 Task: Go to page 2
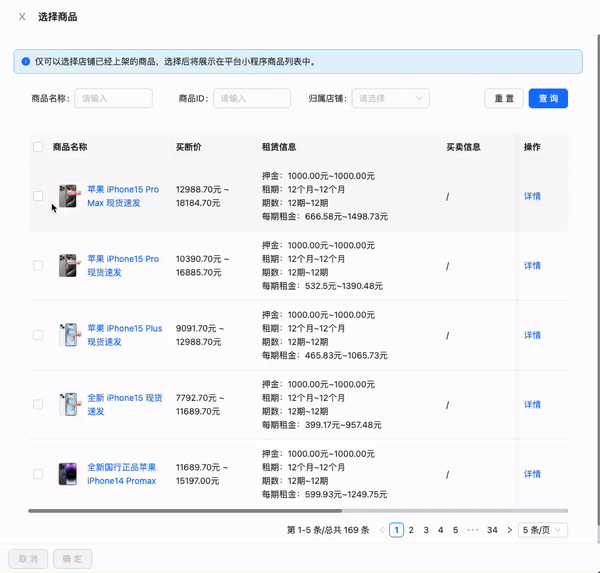click(x=411, y=530)
